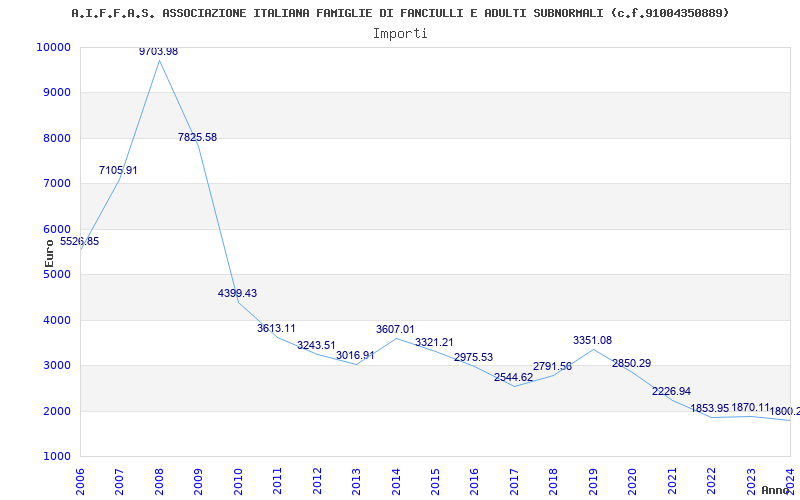
Task: Click the 2012 x-axis year label
Action: [x=317, y=481]
